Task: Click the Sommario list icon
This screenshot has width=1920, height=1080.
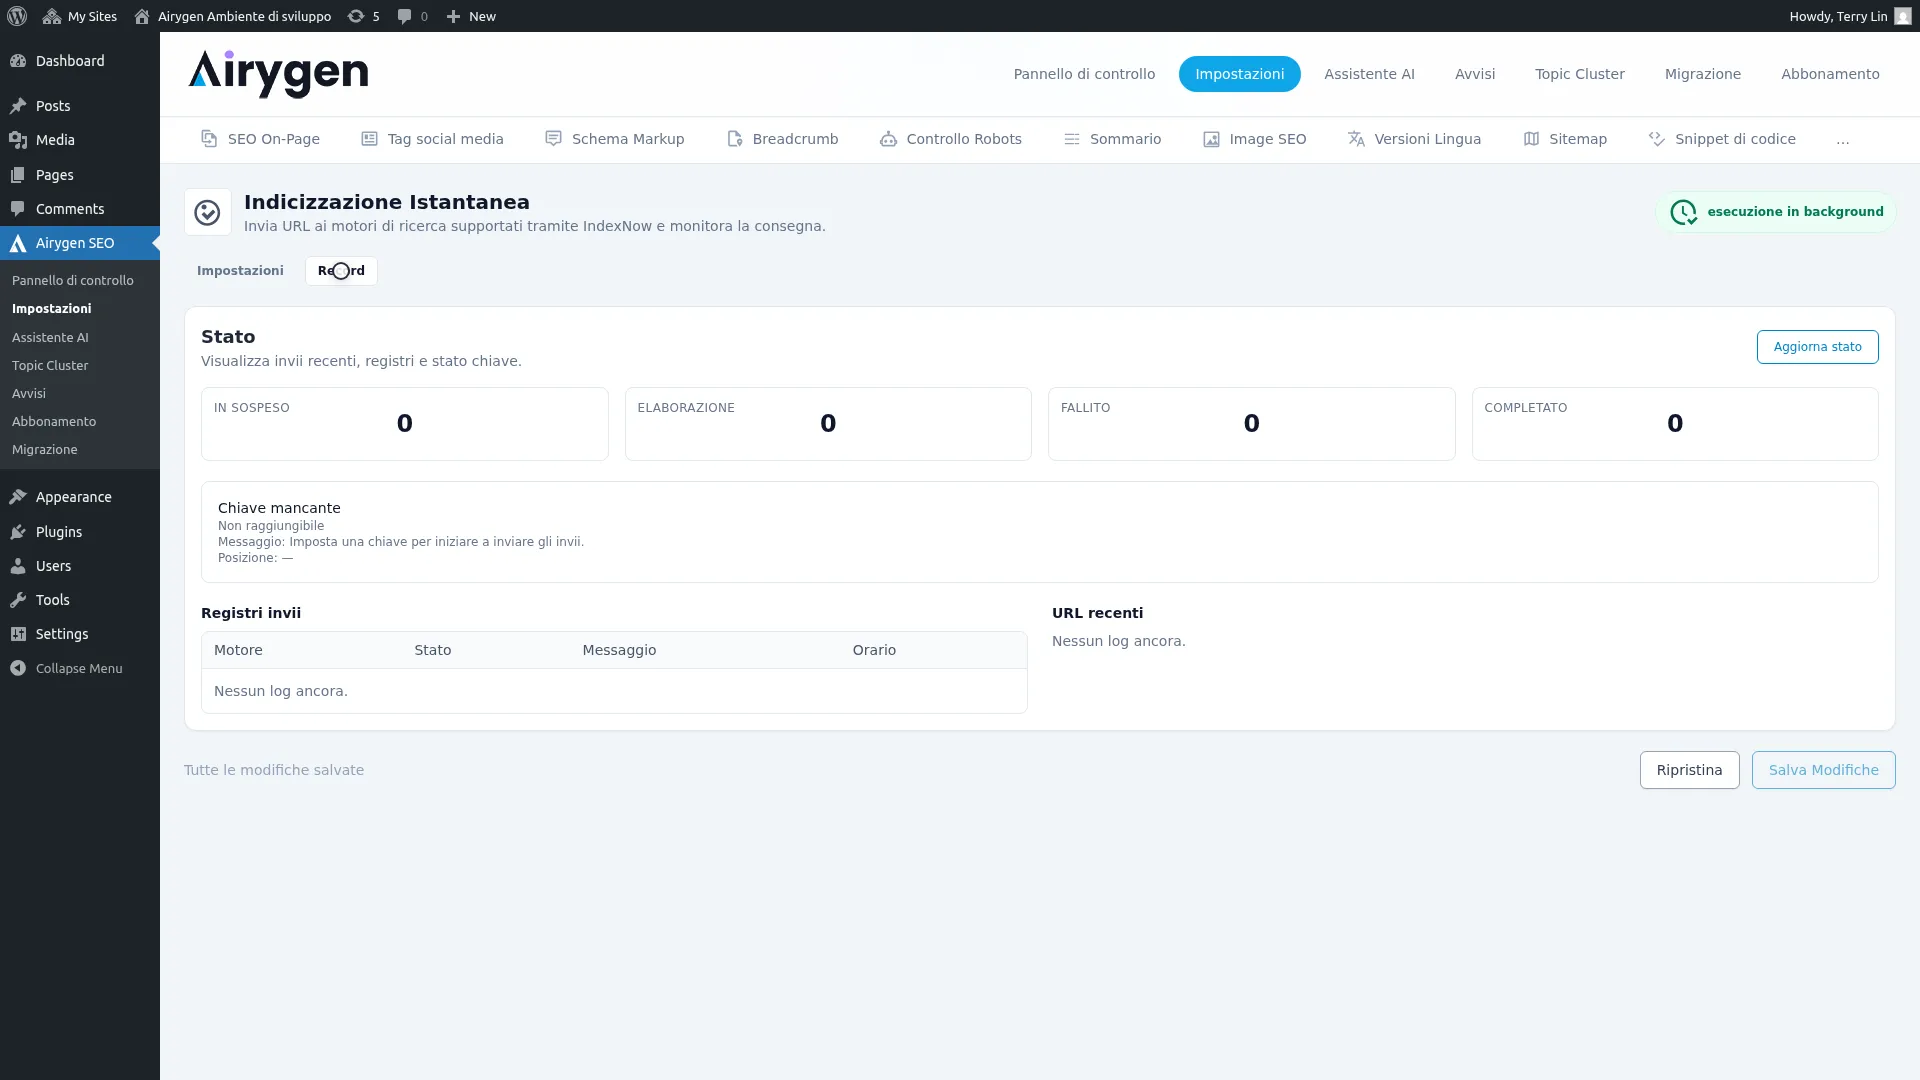Action: 1071,139
